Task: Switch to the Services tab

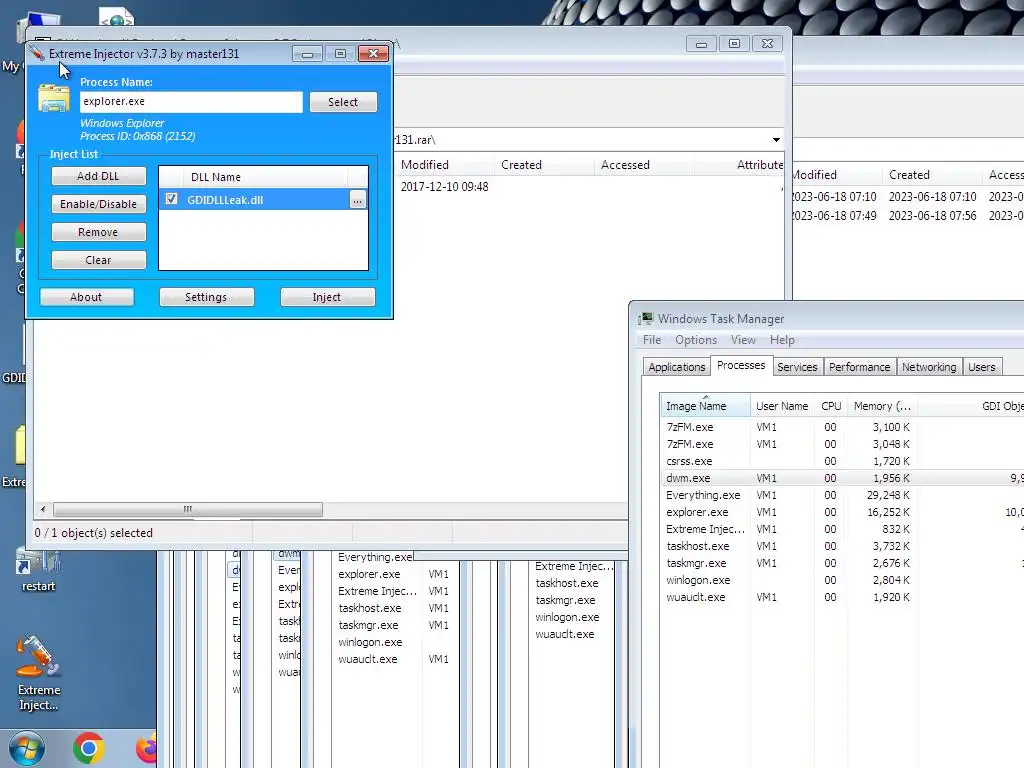Action: (797, 367)
